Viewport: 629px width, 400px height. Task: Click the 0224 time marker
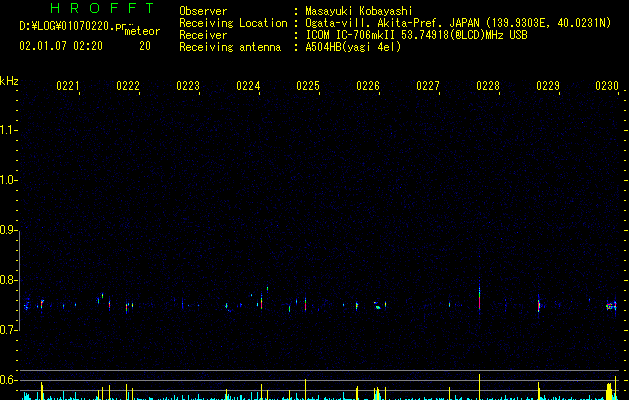coord(248,86)
